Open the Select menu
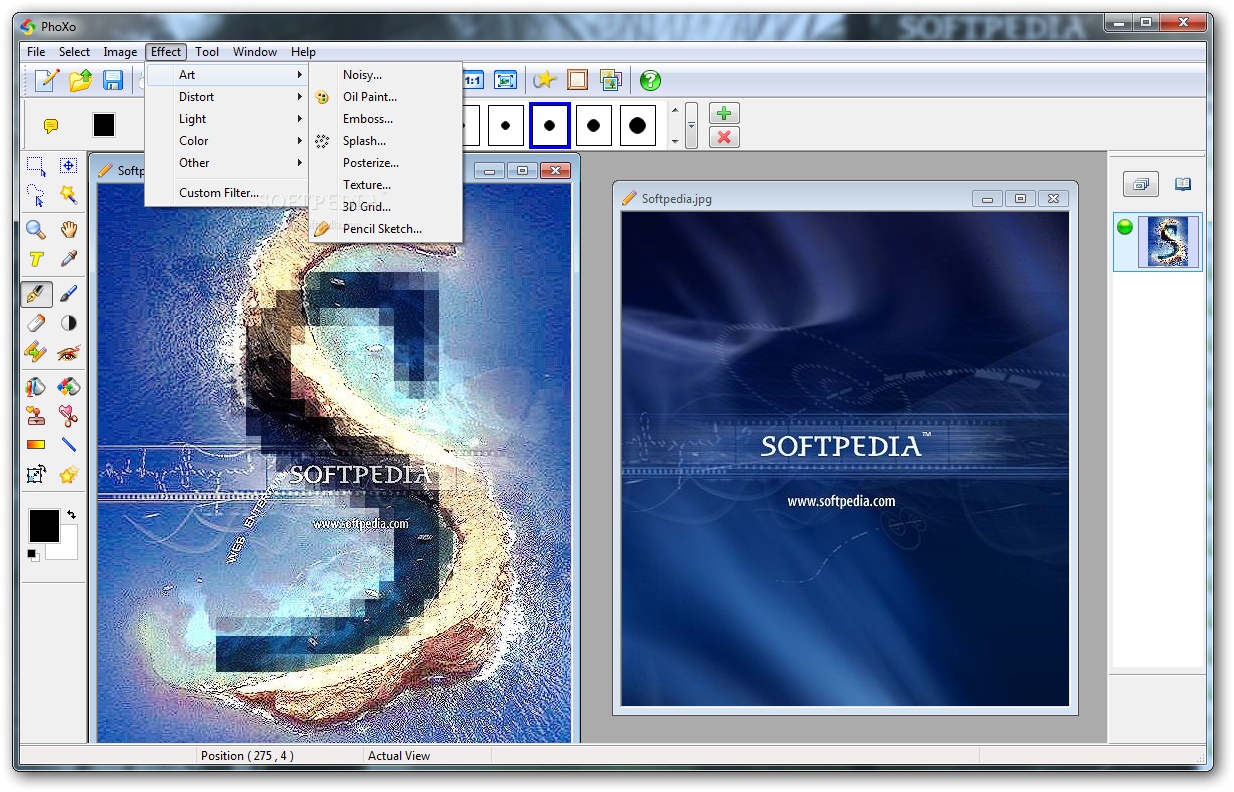This screenshot has height=792, width=1234. click(74, 52)
